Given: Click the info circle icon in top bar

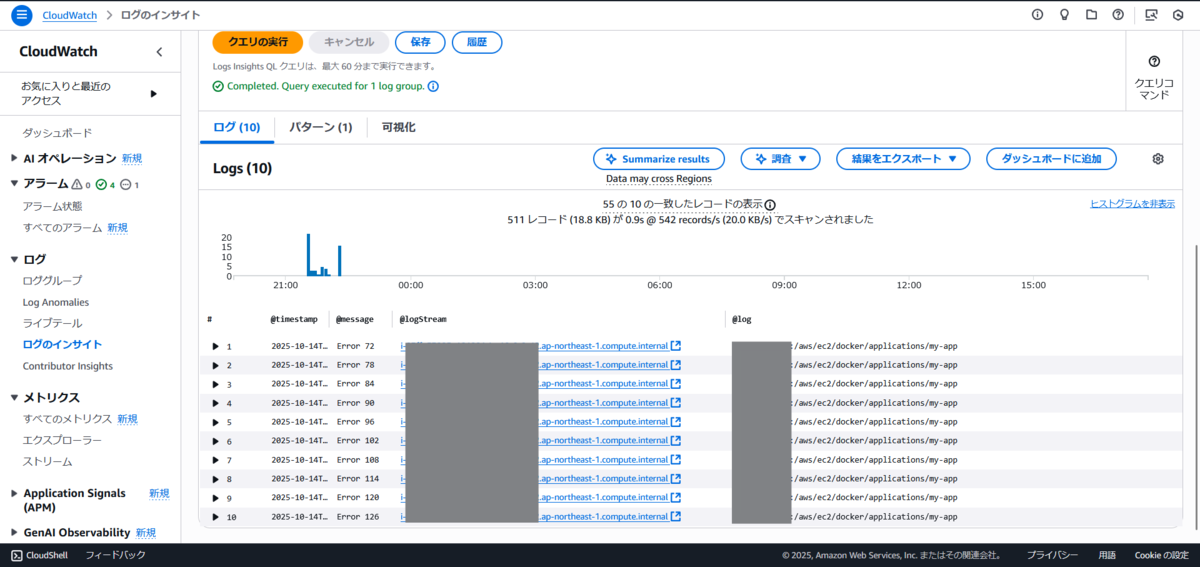Looking at the screenshot, I should point(1037,15).
